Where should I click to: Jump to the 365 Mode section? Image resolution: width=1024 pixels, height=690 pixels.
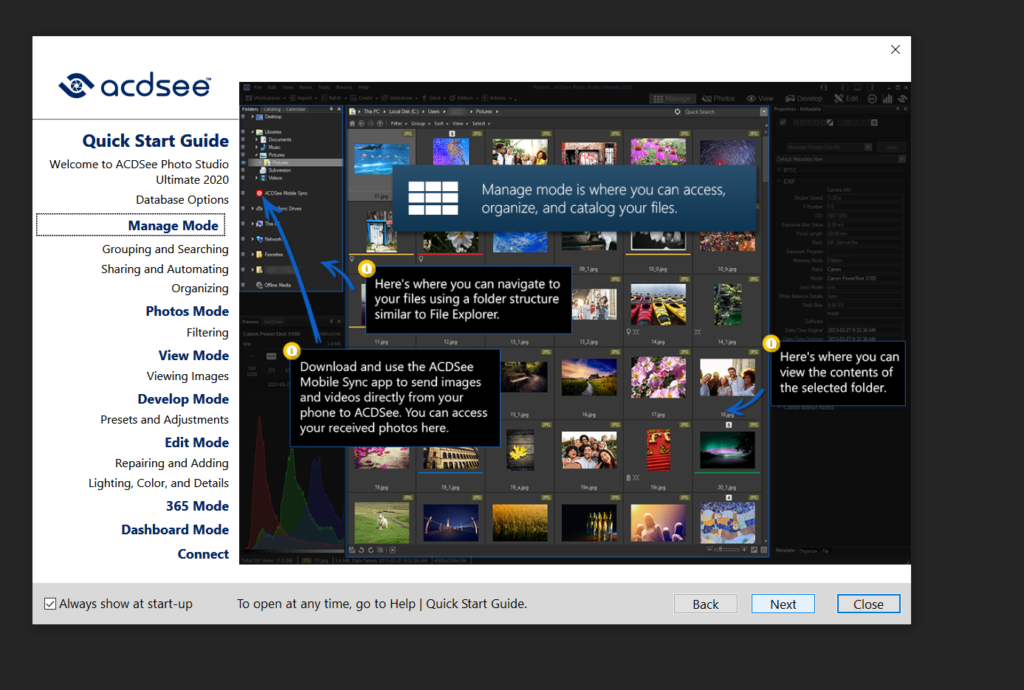pyautogui.click(x=198, y=506)
